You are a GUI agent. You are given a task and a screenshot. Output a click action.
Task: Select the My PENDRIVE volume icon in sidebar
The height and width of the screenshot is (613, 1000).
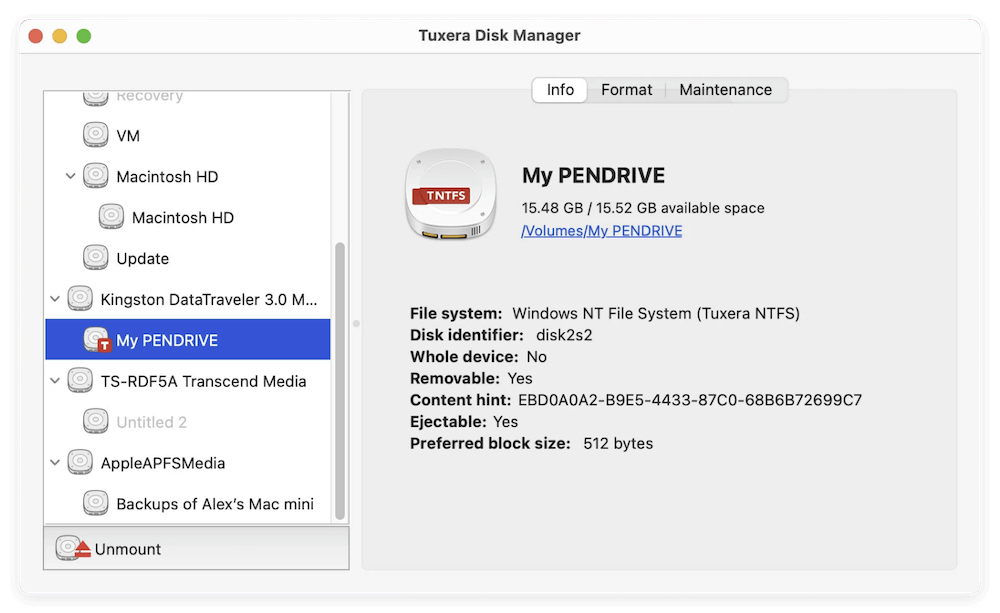coord(96,339)
